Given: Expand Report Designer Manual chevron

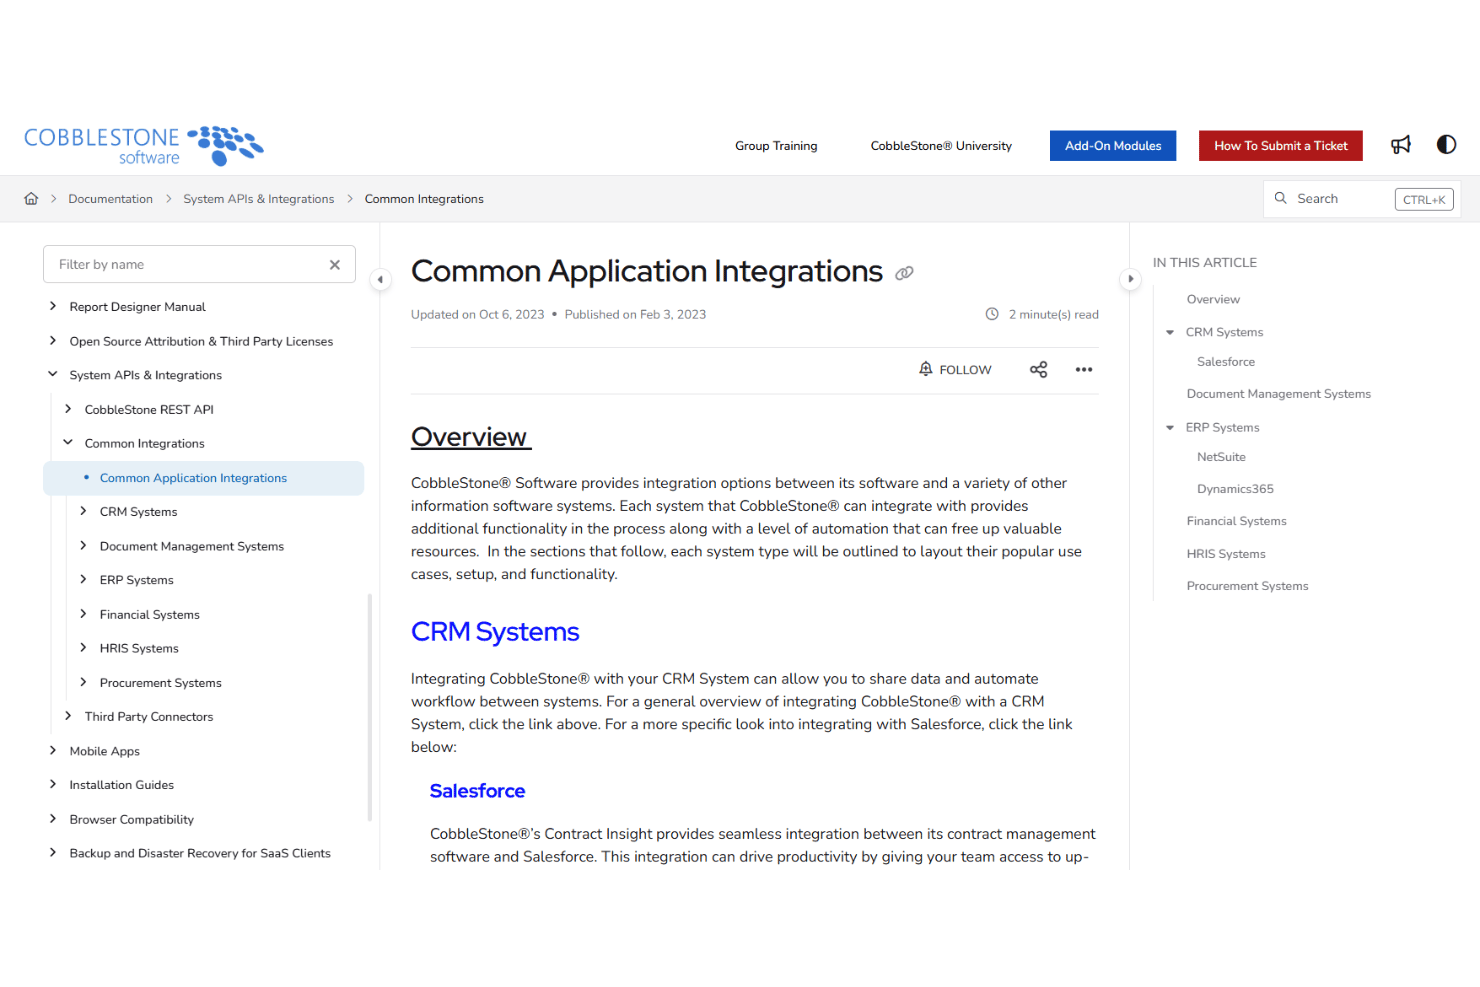Looking at the screenshot, I should tap(53, 306).
